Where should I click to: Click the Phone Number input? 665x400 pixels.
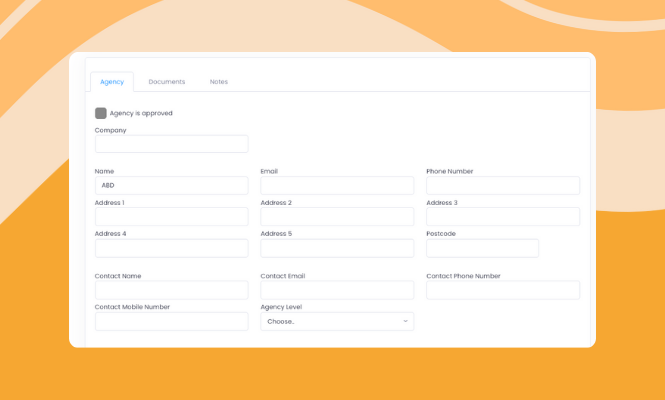coord(502,185)
